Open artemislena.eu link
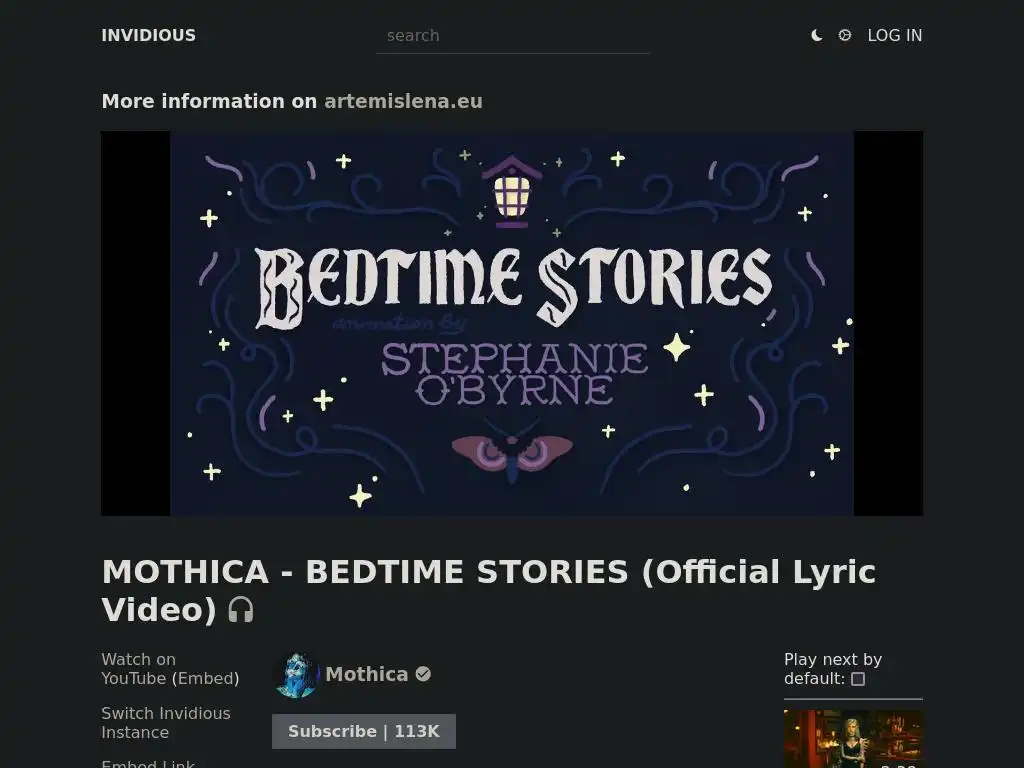Viewport: 1024px width, 768px height. pos(403,101)
